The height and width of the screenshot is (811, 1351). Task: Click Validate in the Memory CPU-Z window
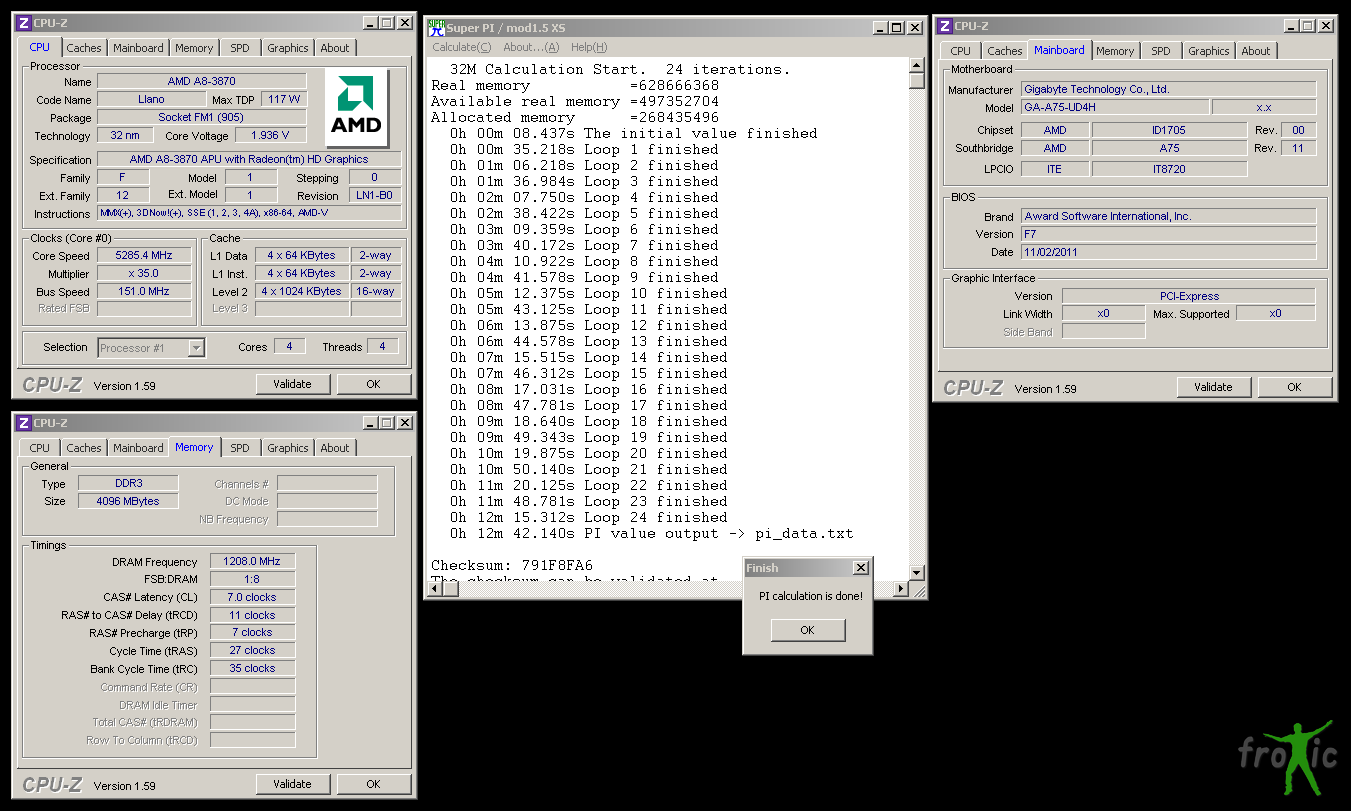[x=293, y=784]
